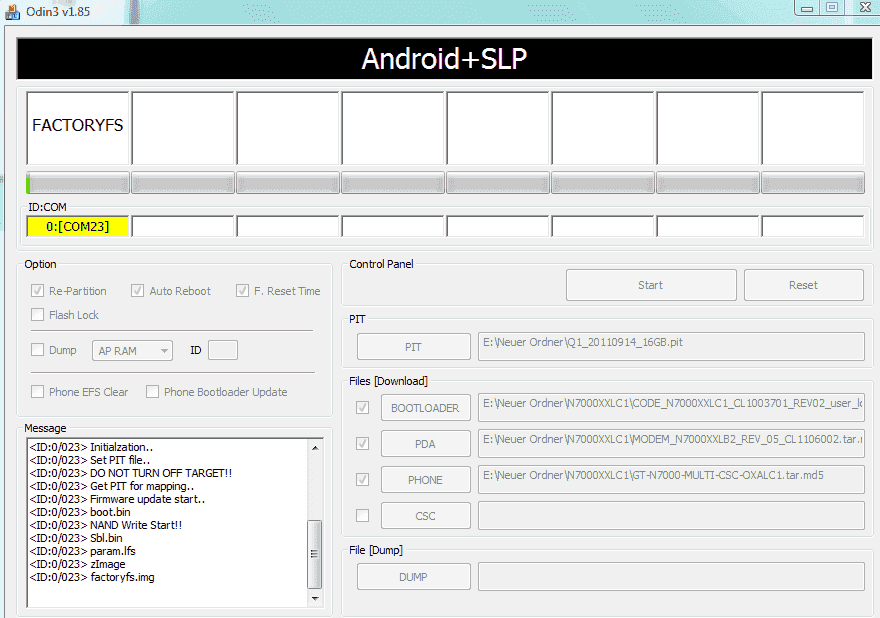880x618 pixels.
Task: Close the Odin3 window
Action: (864, 7)
